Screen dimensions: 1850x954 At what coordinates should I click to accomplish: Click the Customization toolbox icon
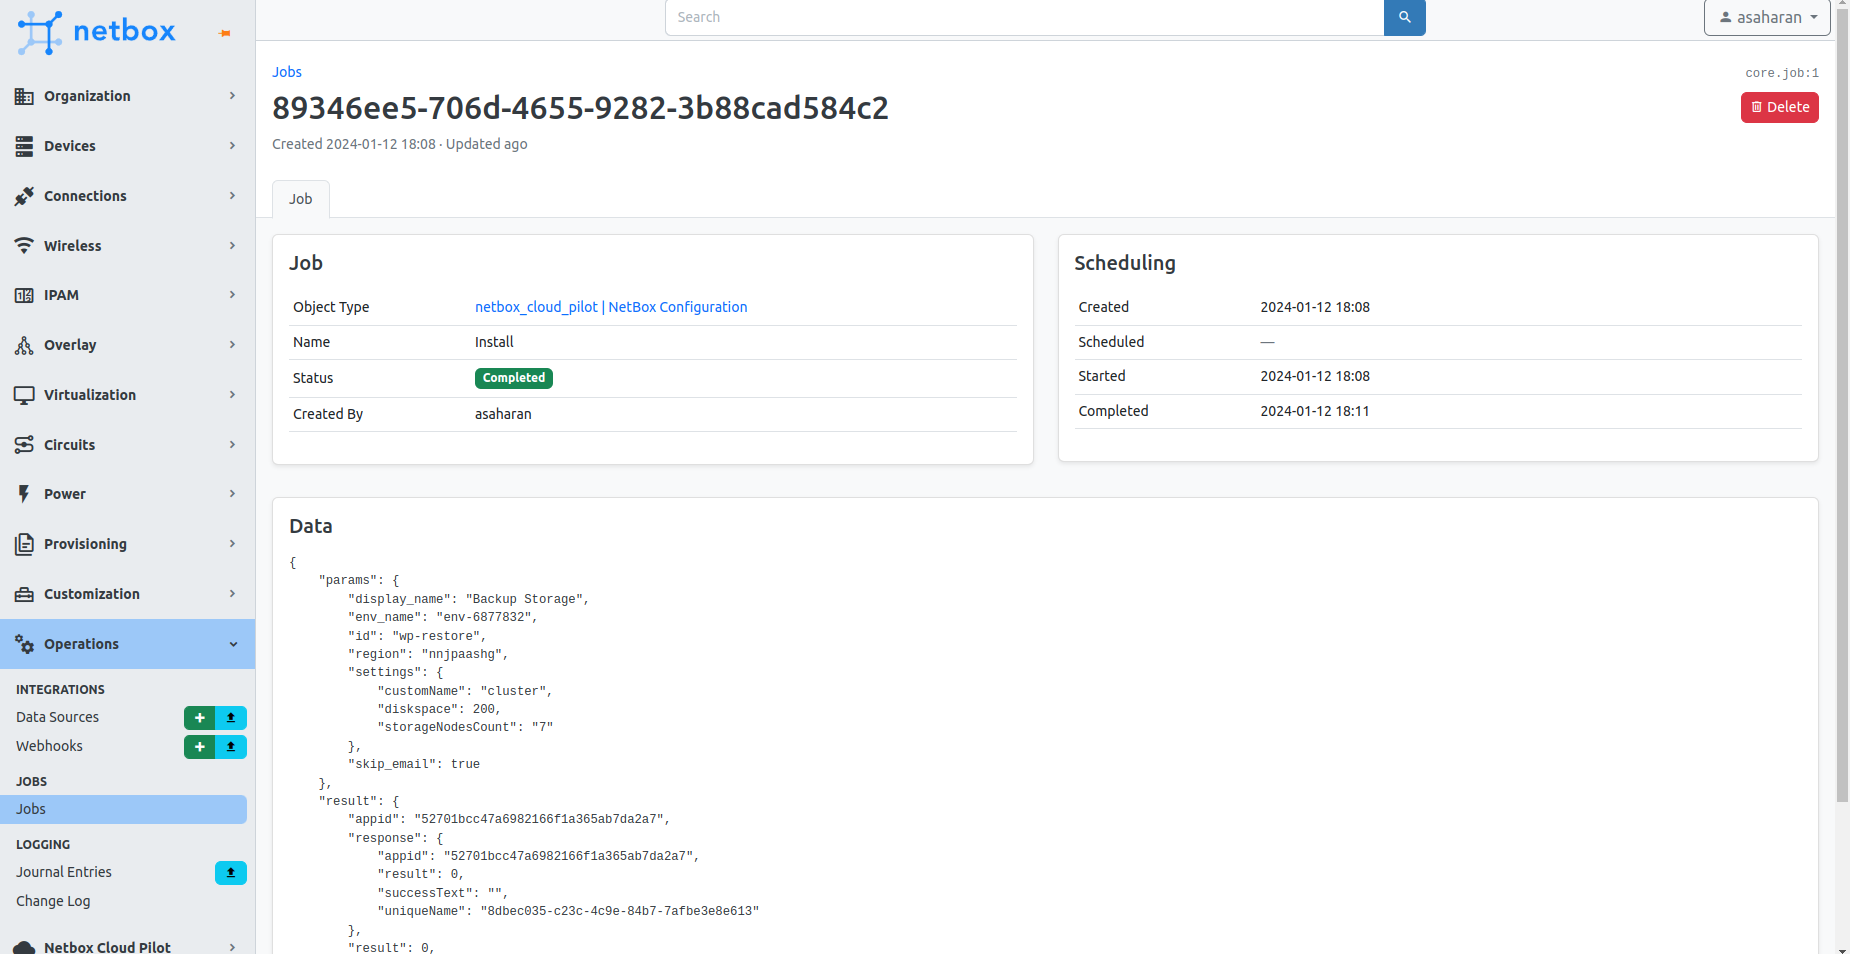point(24,594)
